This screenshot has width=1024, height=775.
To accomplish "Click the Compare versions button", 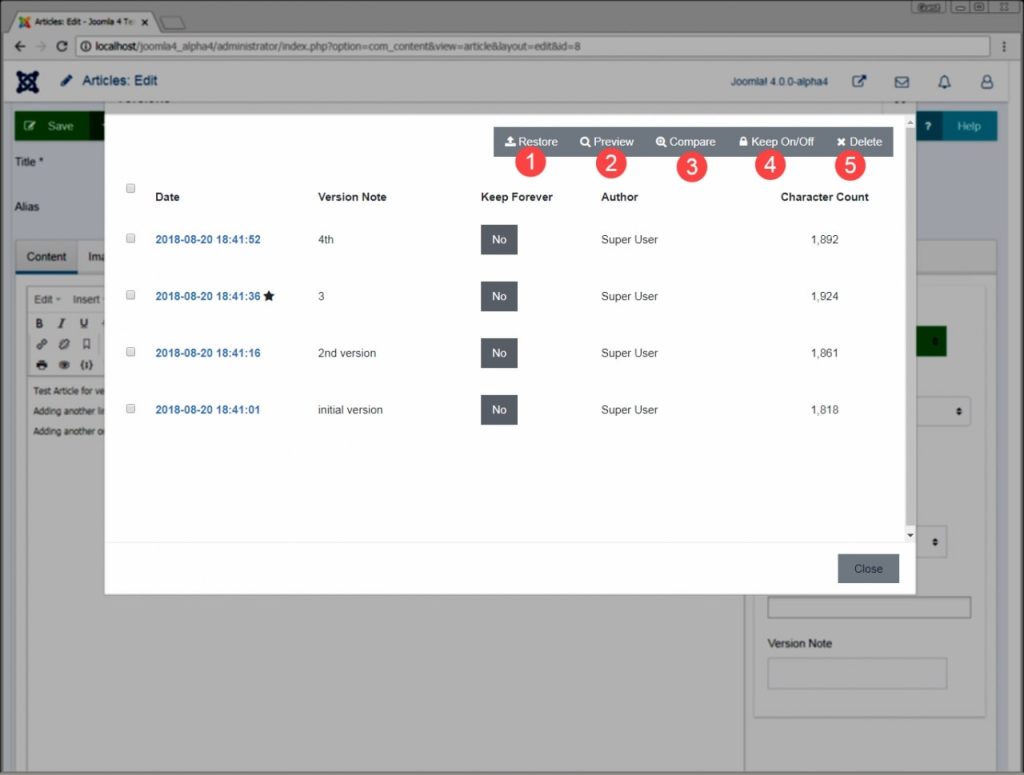I will [x=686, y=142].
